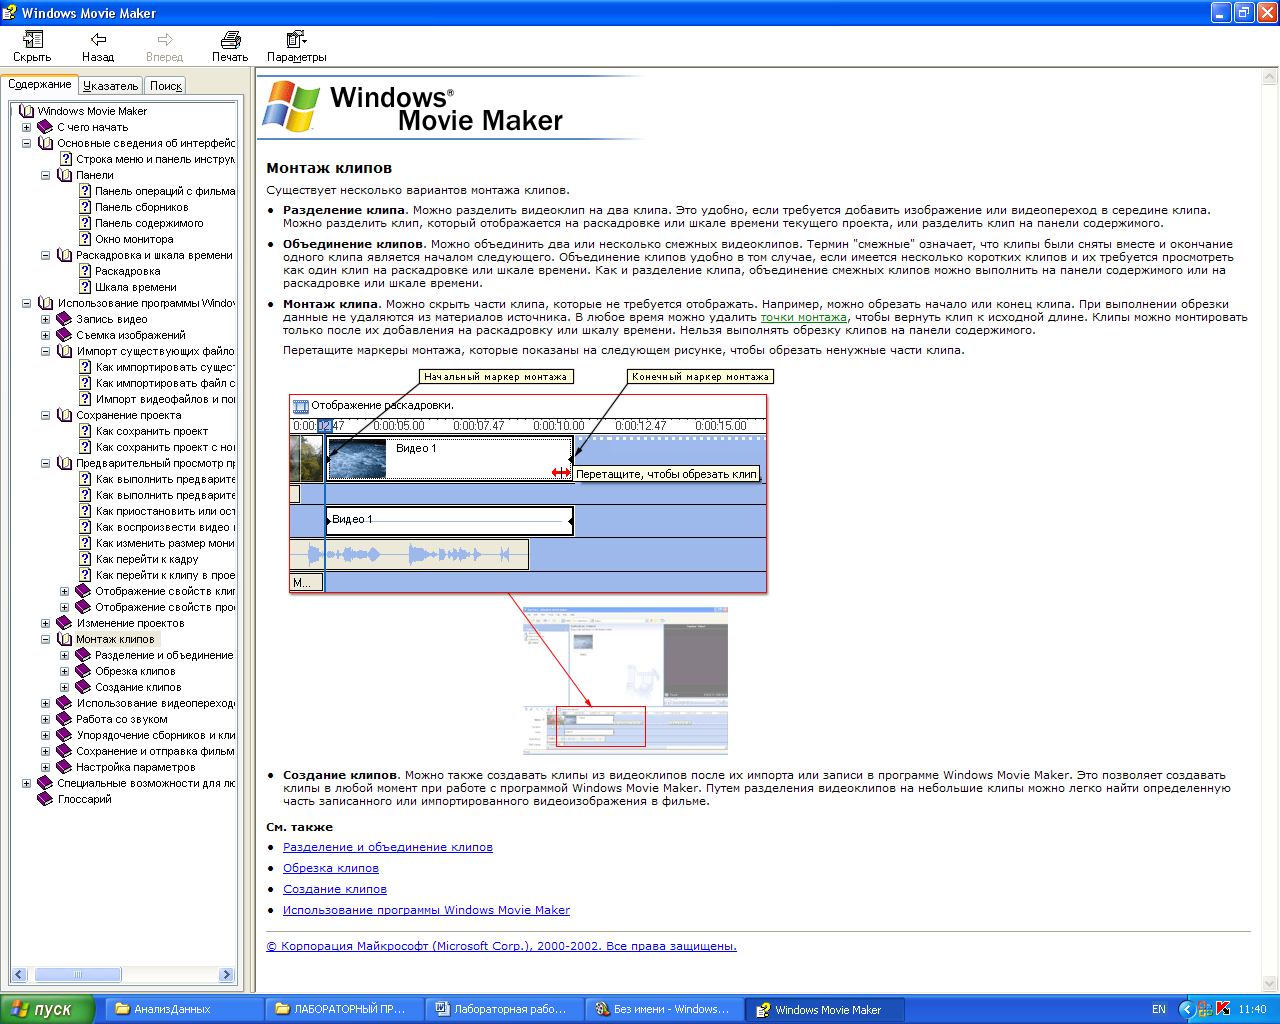Print the topic with the Печать icon

(x=230, y=39)
